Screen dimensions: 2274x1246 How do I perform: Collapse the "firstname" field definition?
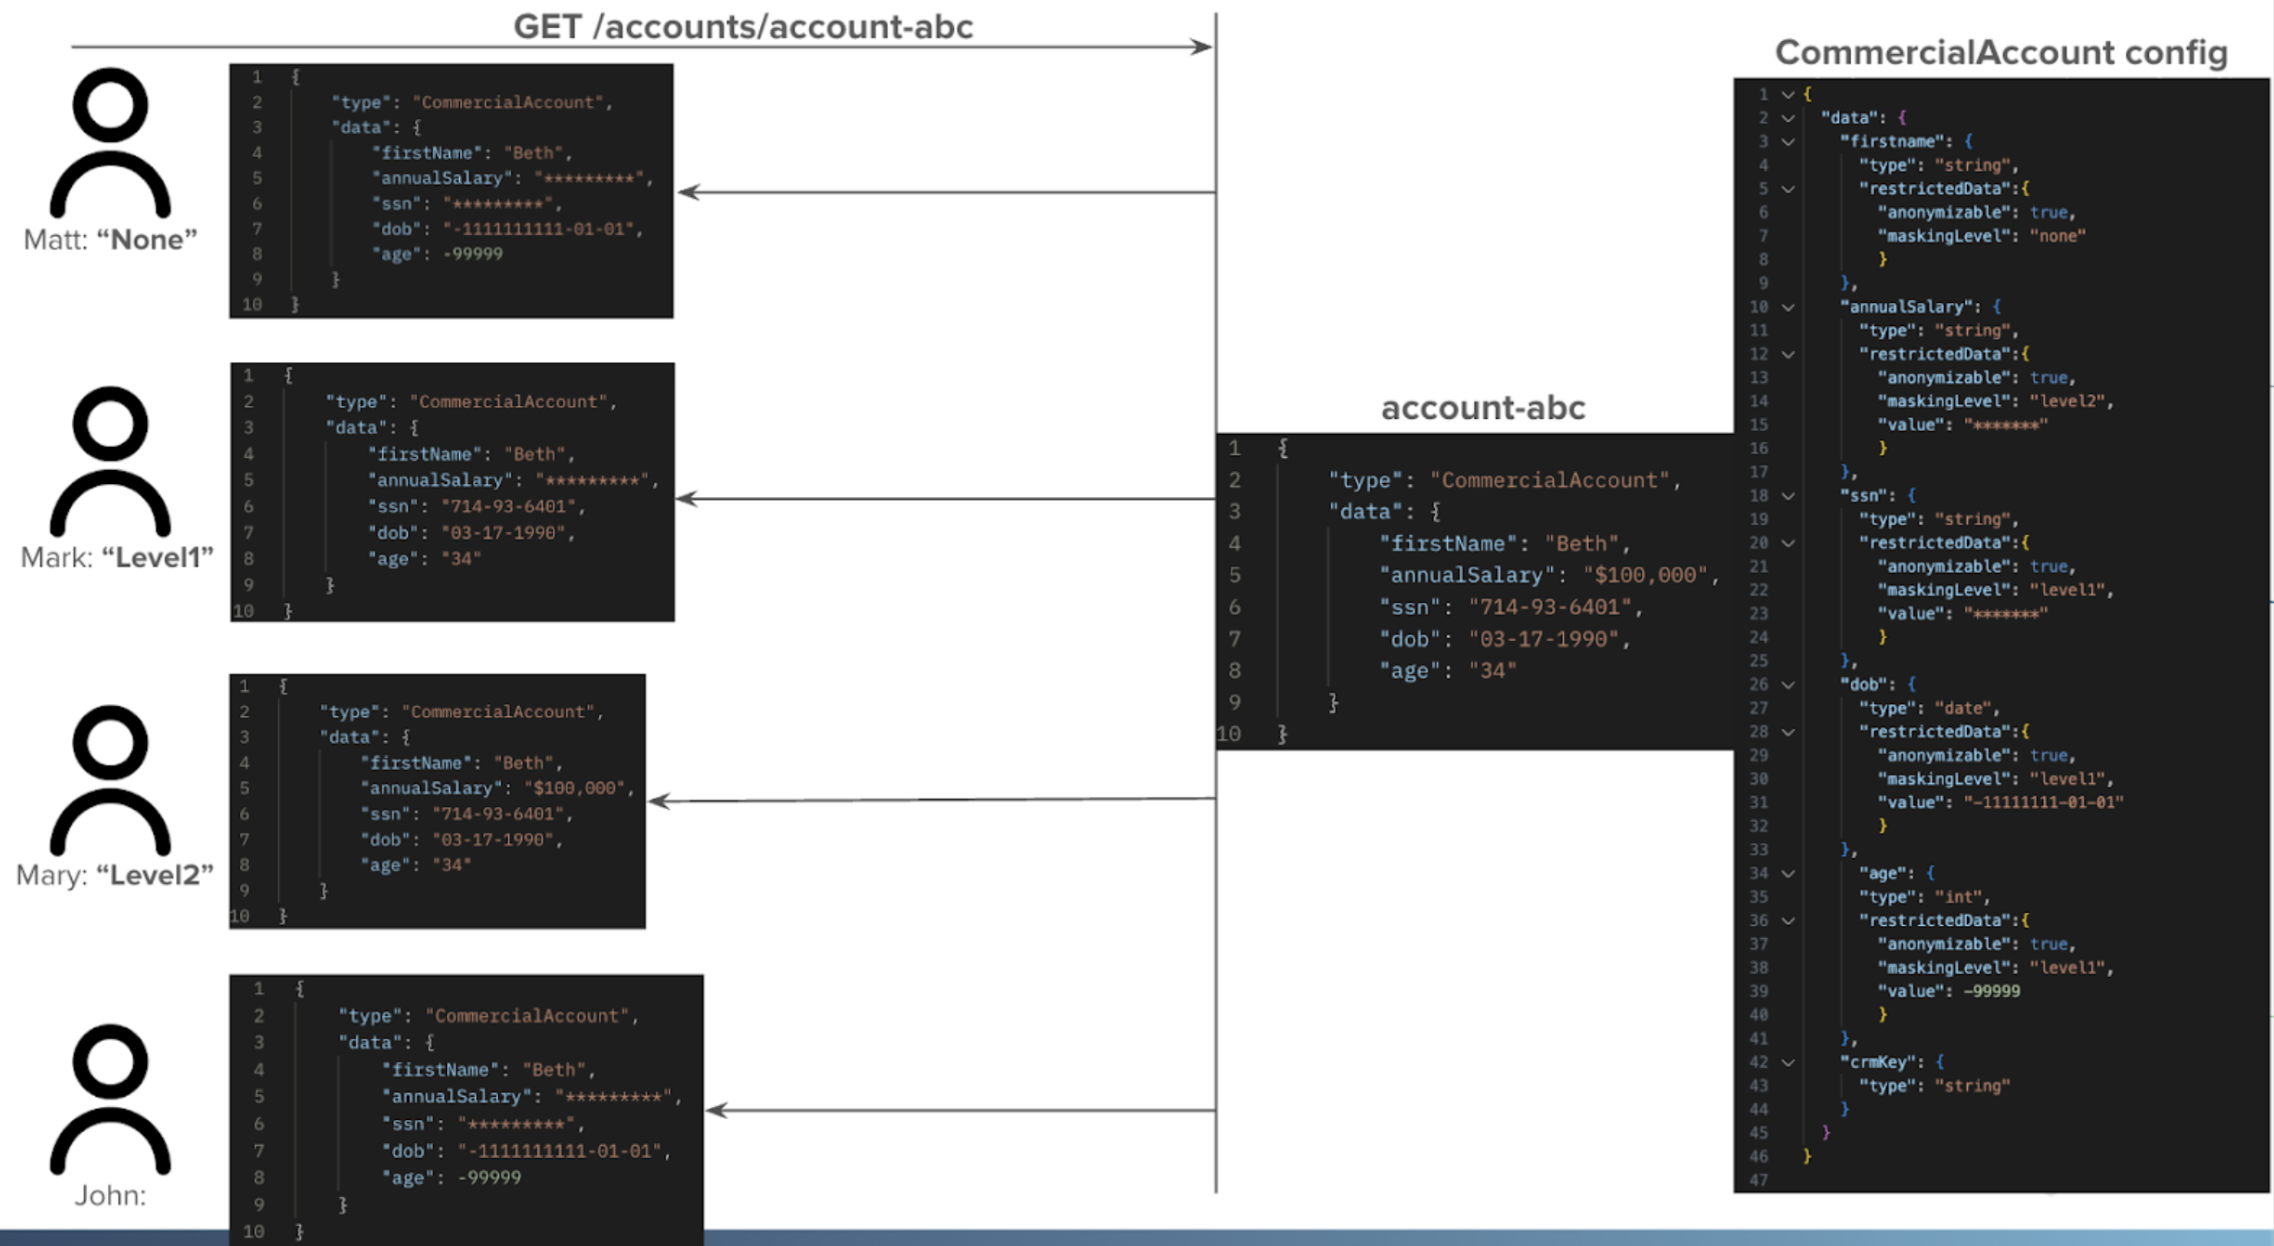pos(1789,141)
